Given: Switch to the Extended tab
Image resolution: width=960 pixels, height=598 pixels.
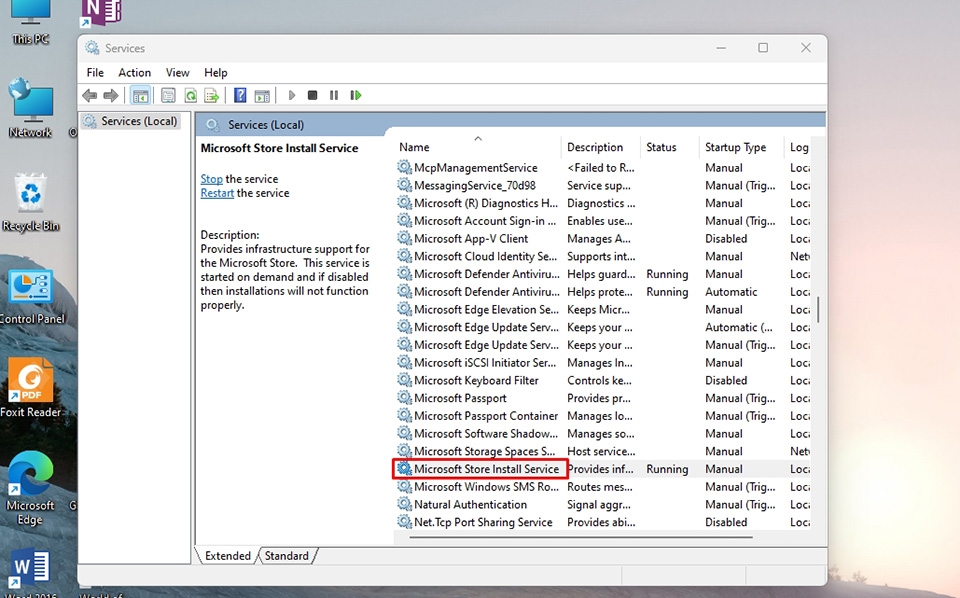Looking at the screenshot, I should [x=227, y=556].
